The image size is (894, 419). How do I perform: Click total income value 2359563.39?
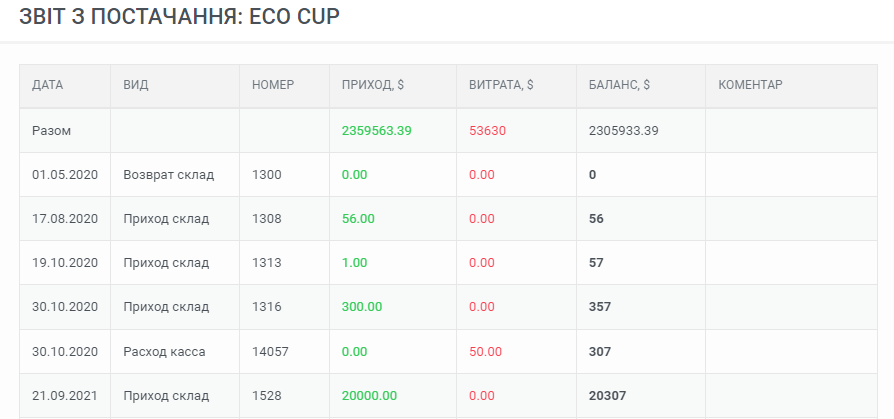point(376,131)
